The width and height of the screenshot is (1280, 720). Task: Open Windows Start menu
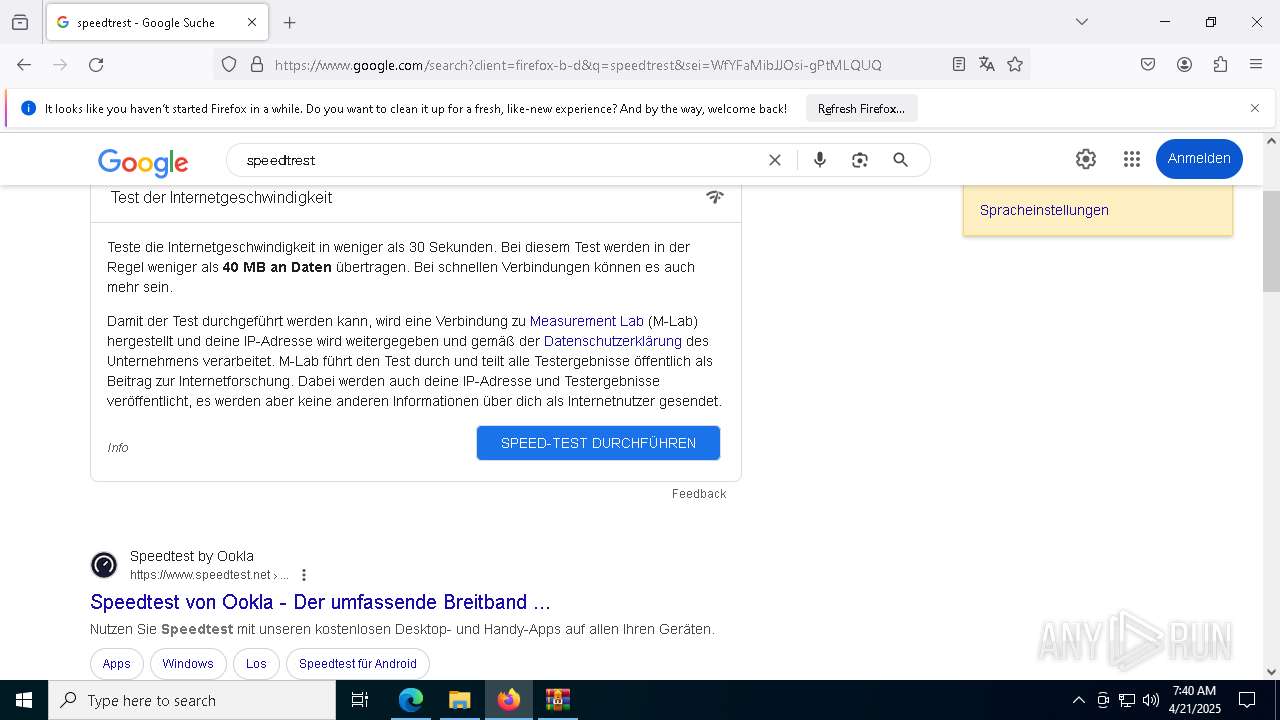click(x=24, y=700)
